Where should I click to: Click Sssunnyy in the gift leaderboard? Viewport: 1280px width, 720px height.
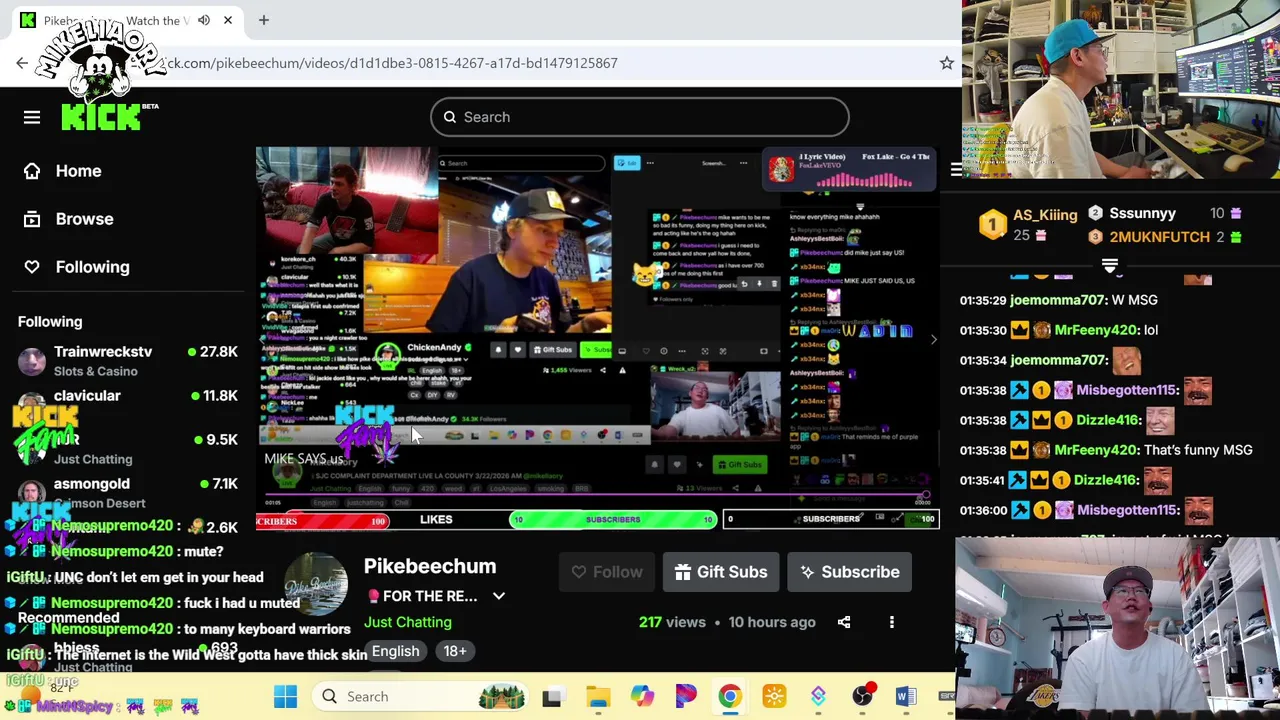point(1142,213)
